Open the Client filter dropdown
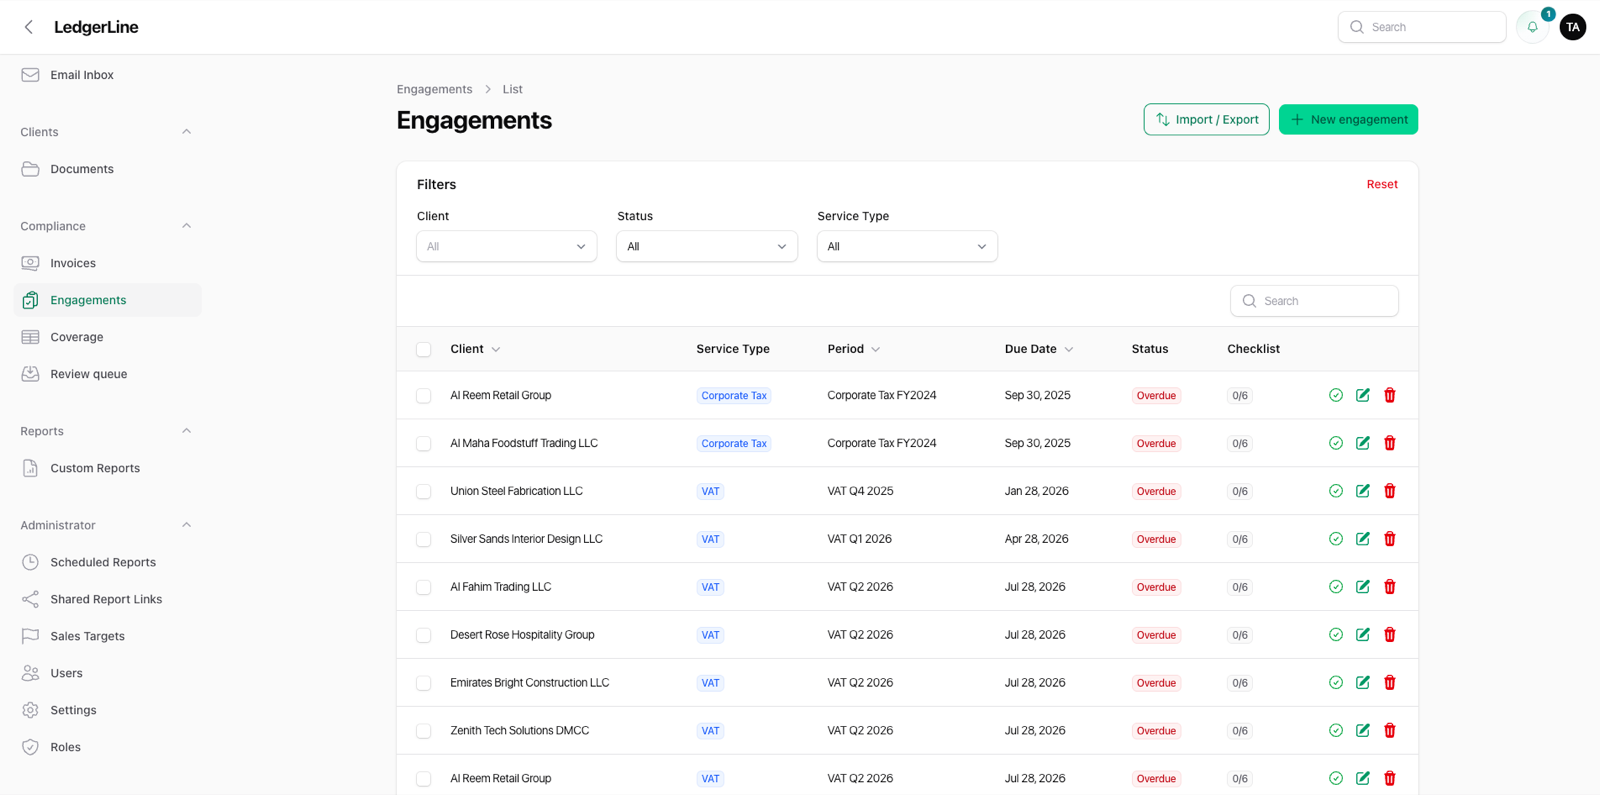Screen dimensions: 1600x795 507,246
